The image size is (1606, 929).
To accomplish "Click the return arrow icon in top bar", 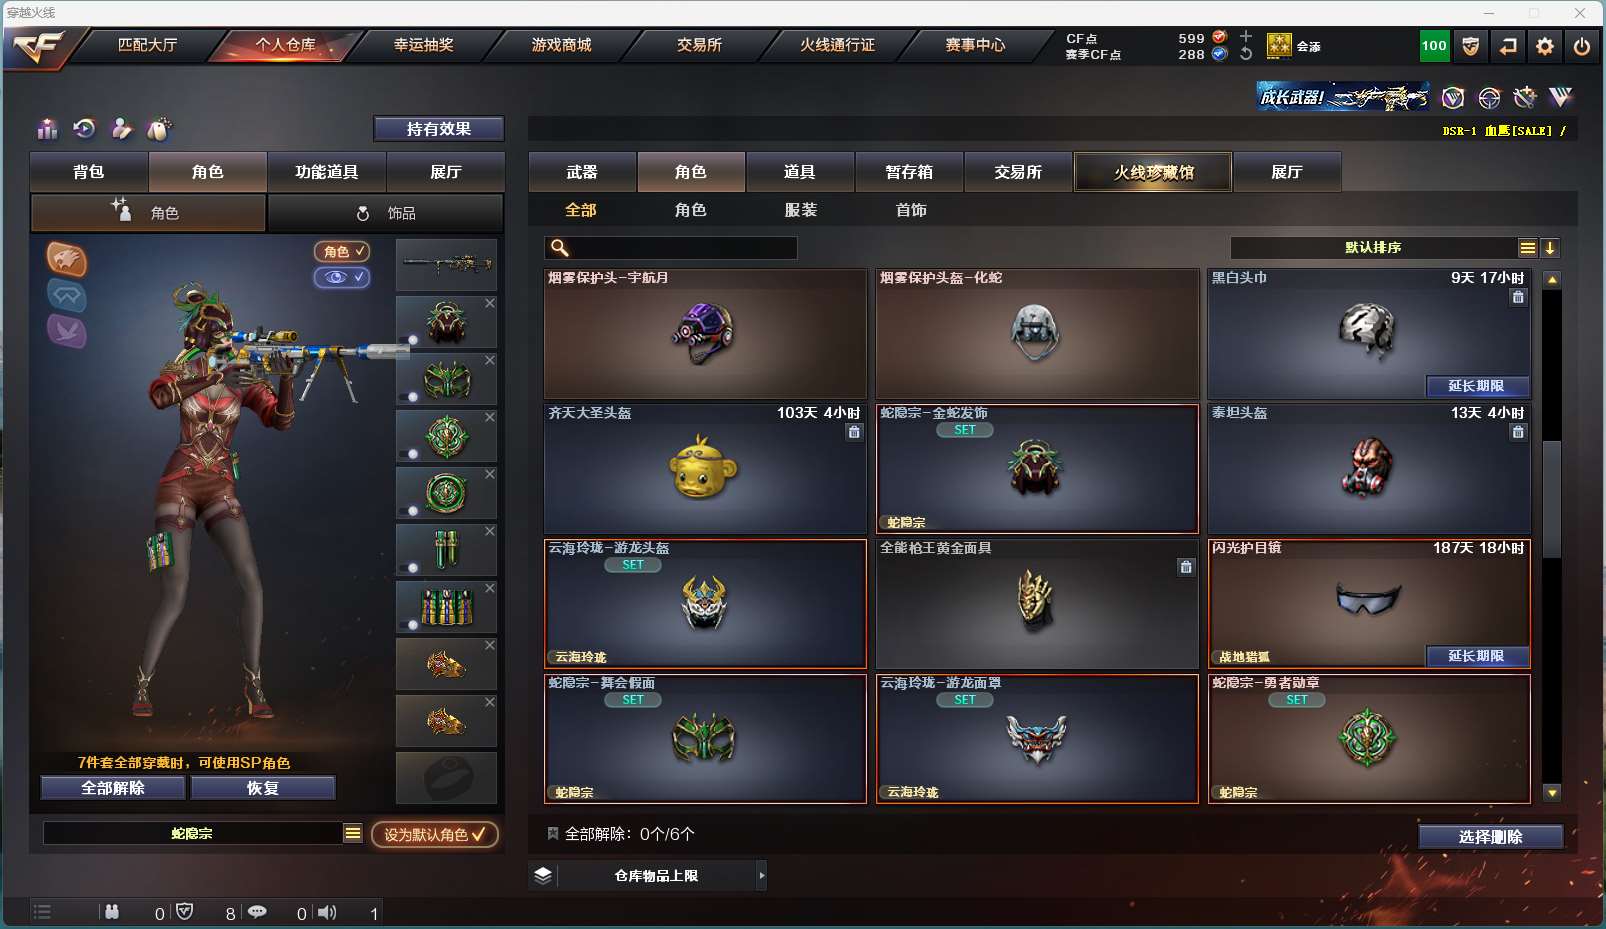I will 1508,46.
